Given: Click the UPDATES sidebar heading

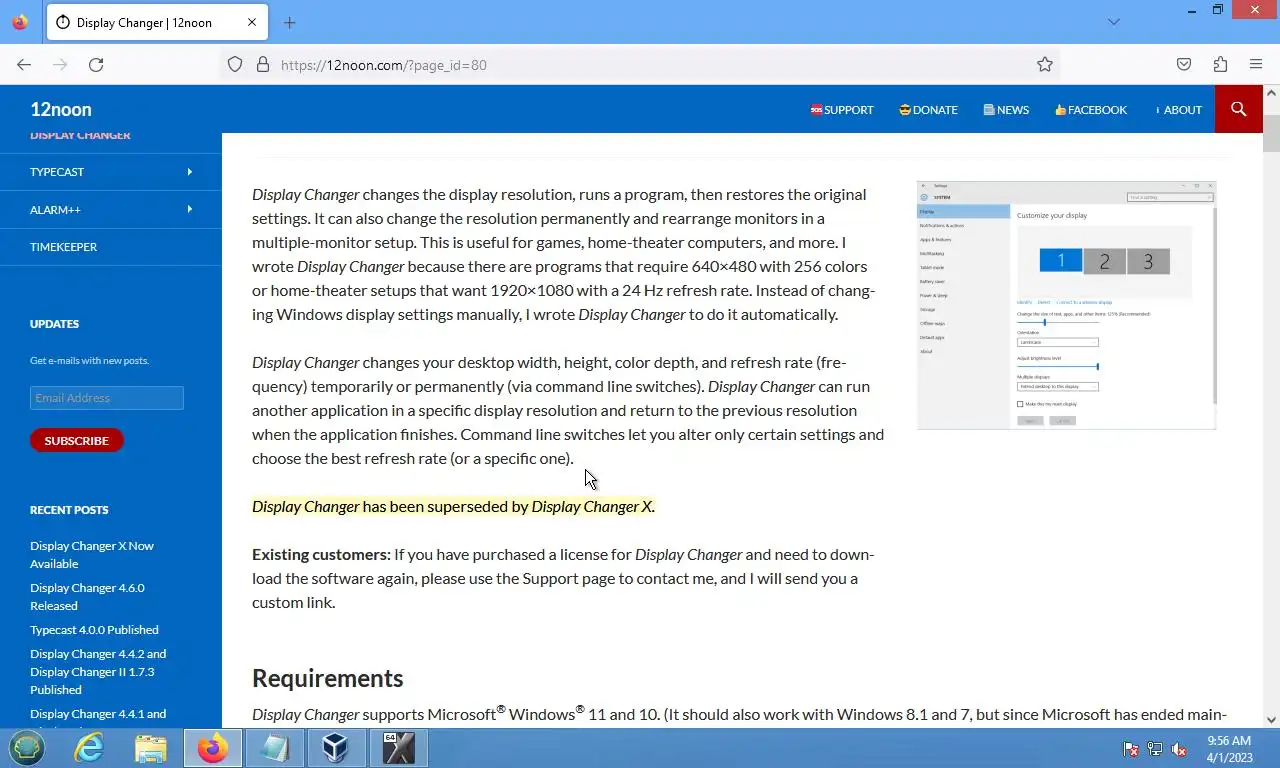Looking at the screenshot, I should tap(54, 324).
